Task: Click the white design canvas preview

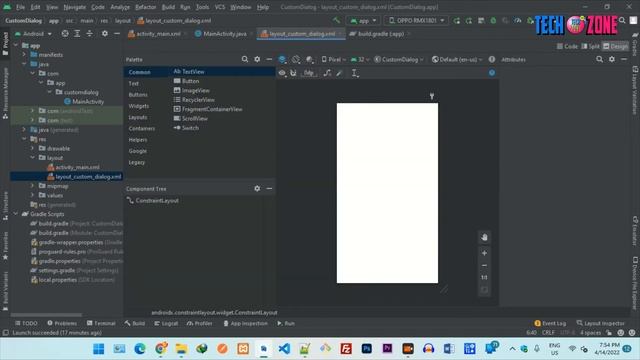Action: pos(387,193)
